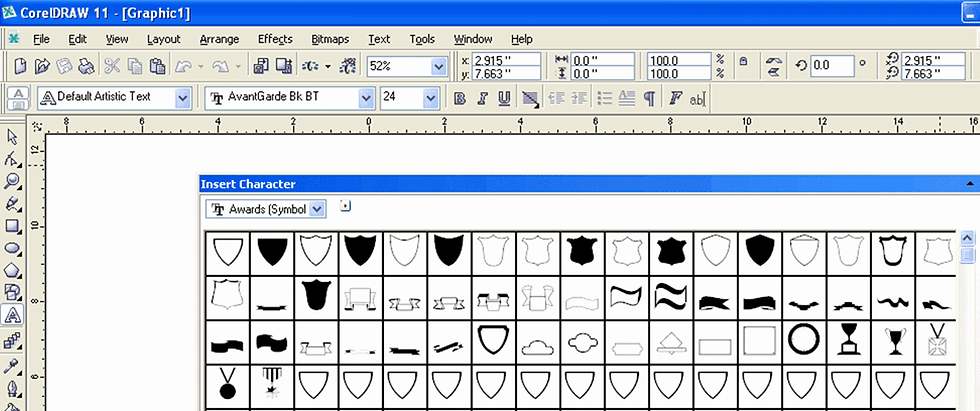The image size is (980, 411).
Task: Open the Default Artistic Text style dropdown
Action: coord(182,97)
